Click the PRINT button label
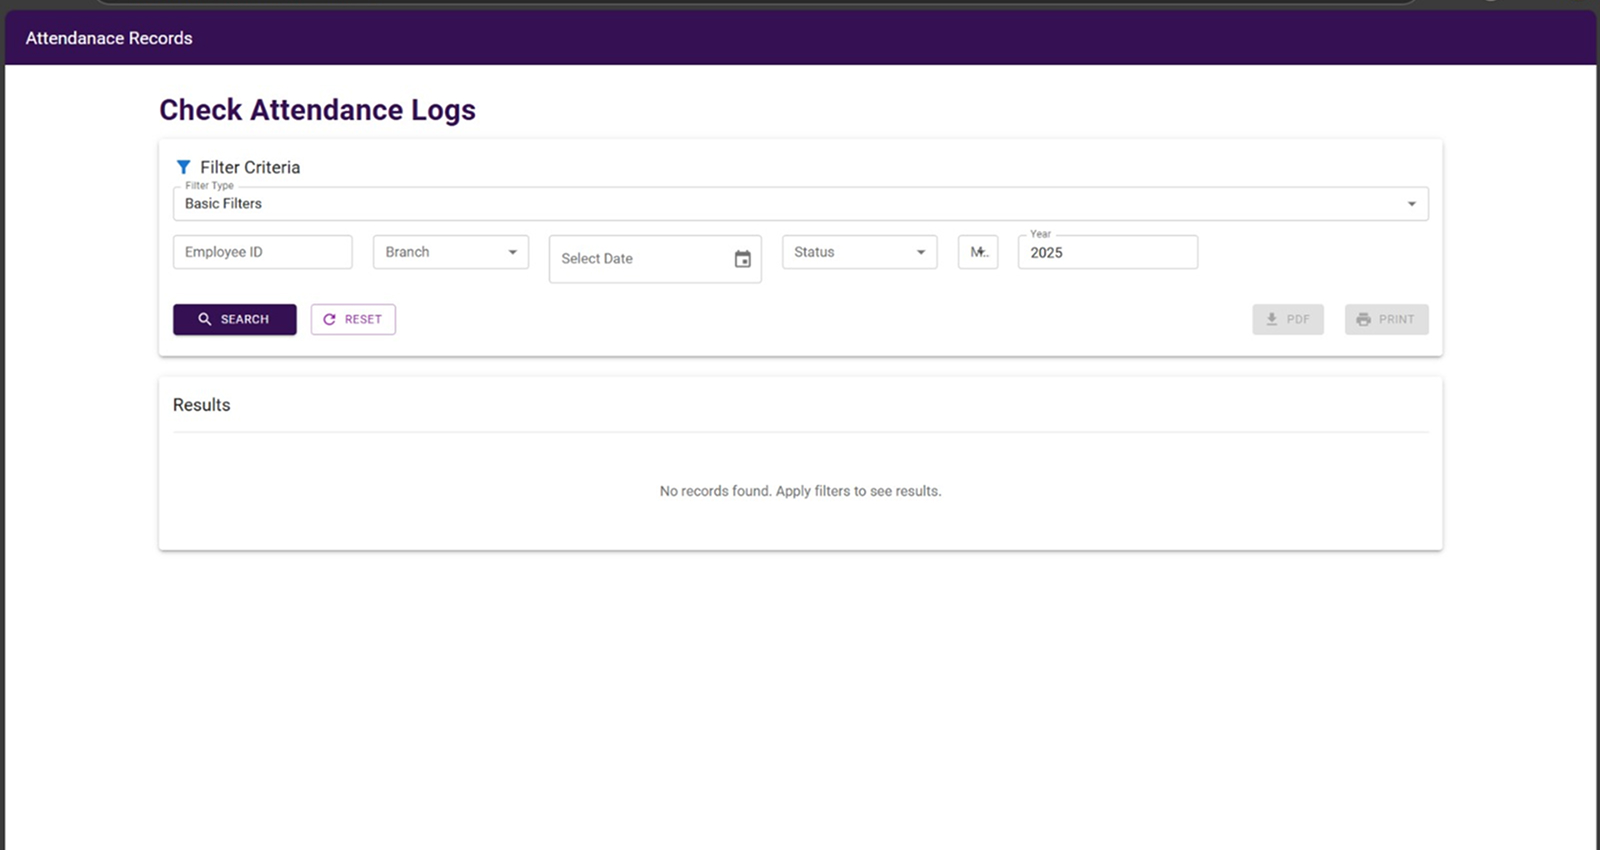Viewport: 1600px width, 850px height. coord(1396,319)
